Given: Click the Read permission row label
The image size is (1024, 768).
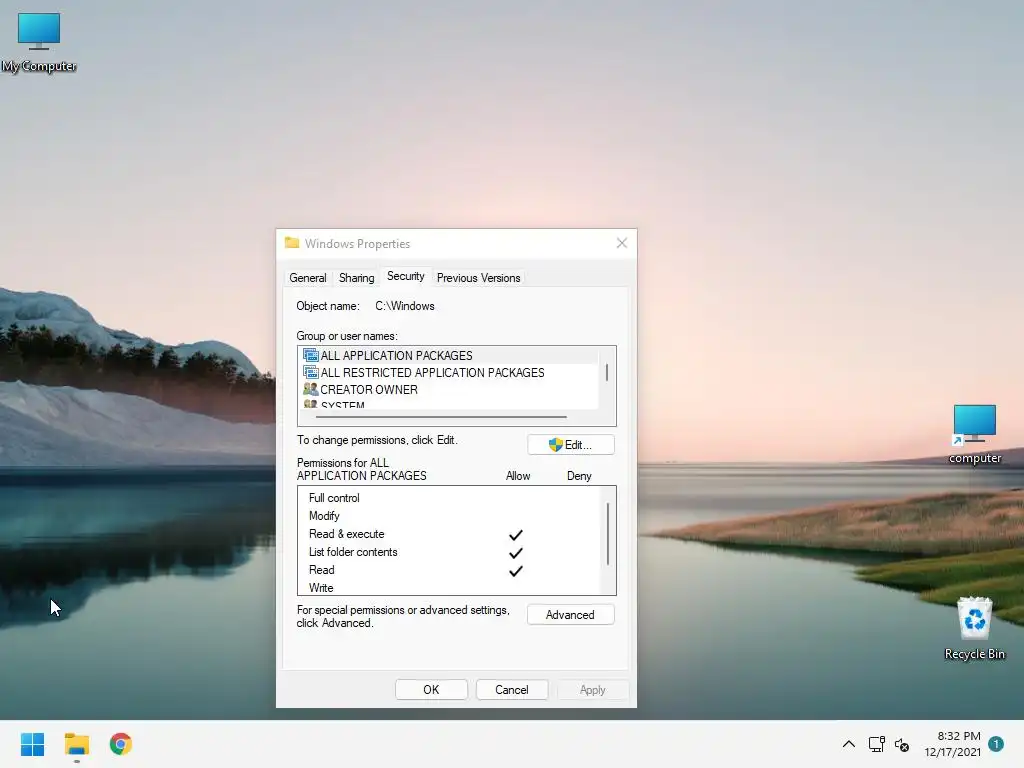Looking at the screenshot, I should pos(321,570).
